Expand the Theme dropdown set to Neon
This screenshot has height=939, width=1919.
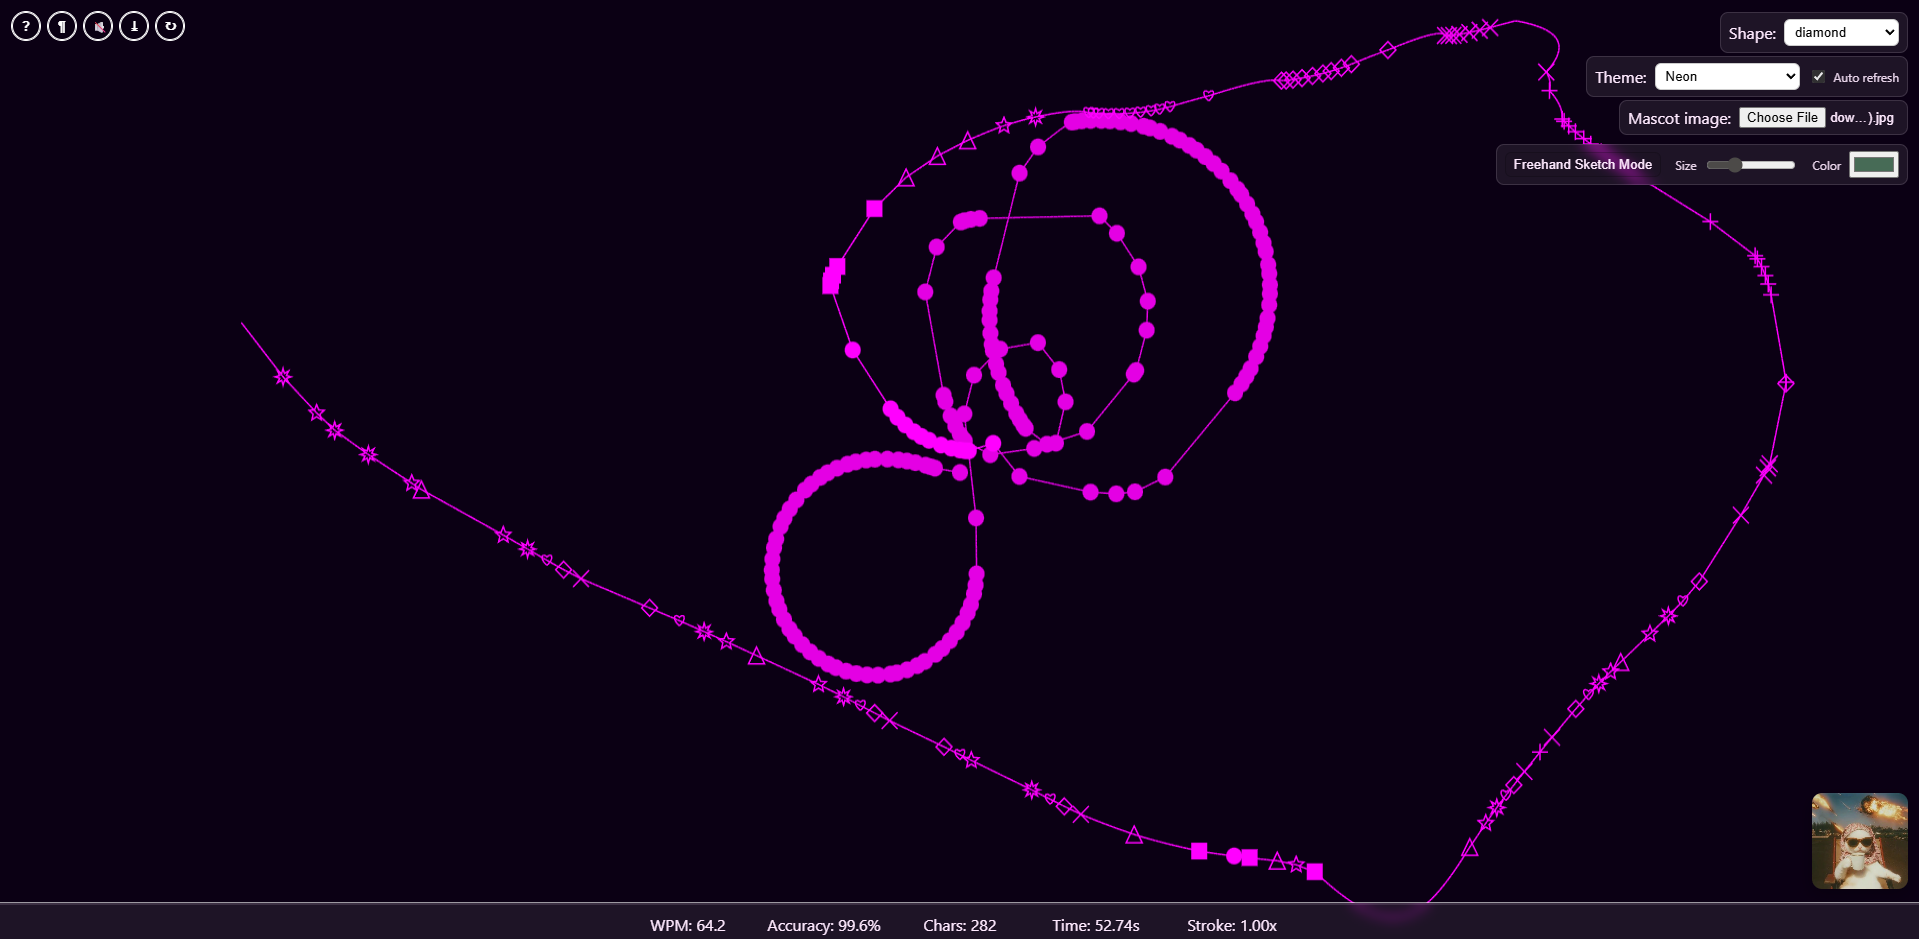click(1726, 77)
